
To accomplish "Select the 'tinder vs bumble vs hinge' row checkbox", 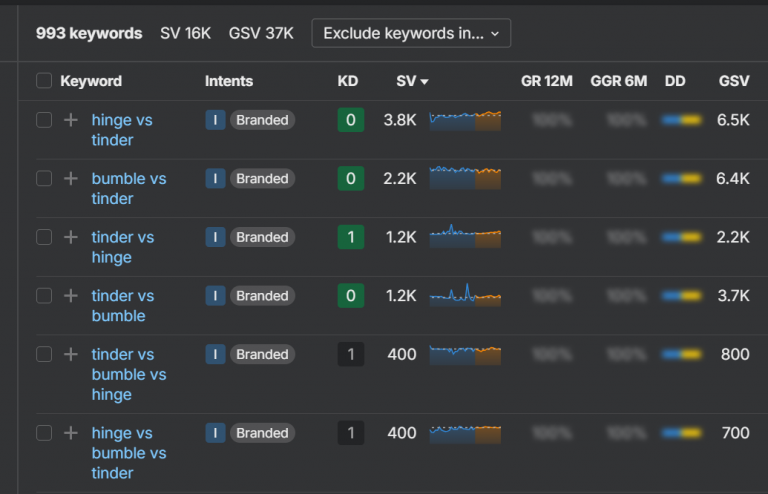I will 44,354.
